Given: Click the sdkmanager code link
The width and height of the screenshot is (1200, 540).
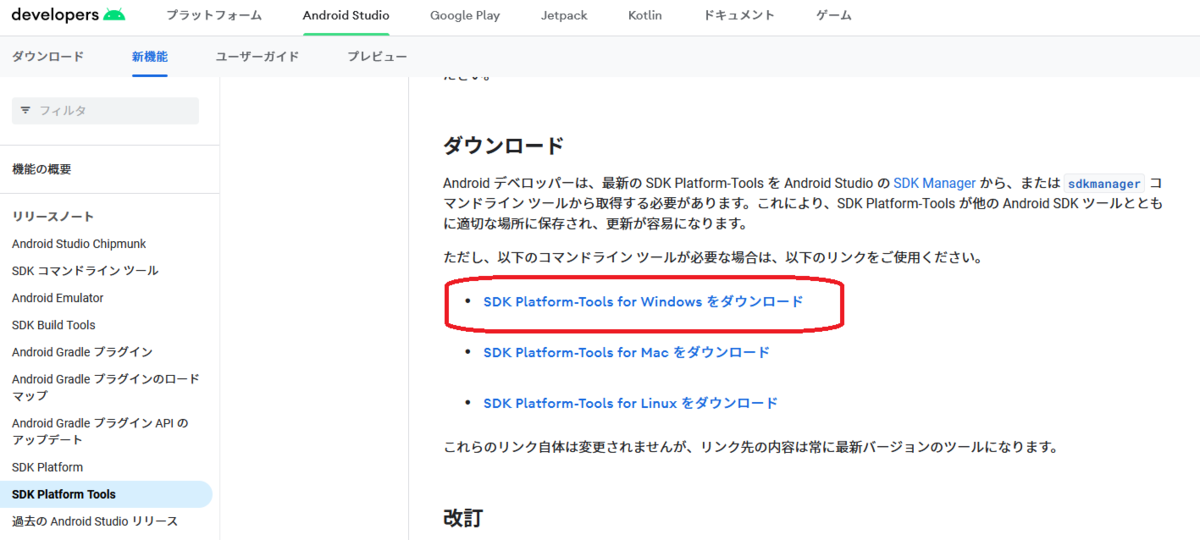Looking at the screenshot, I should [x=1103, y=184].
